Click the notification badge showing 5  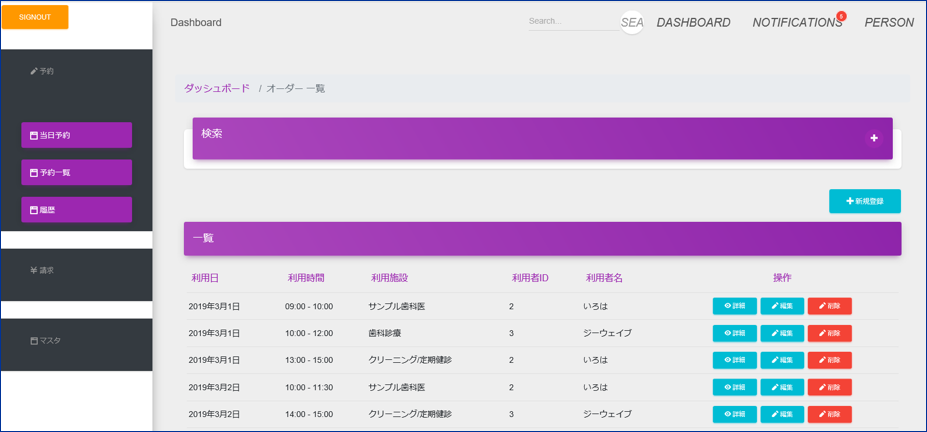(841, 16)
